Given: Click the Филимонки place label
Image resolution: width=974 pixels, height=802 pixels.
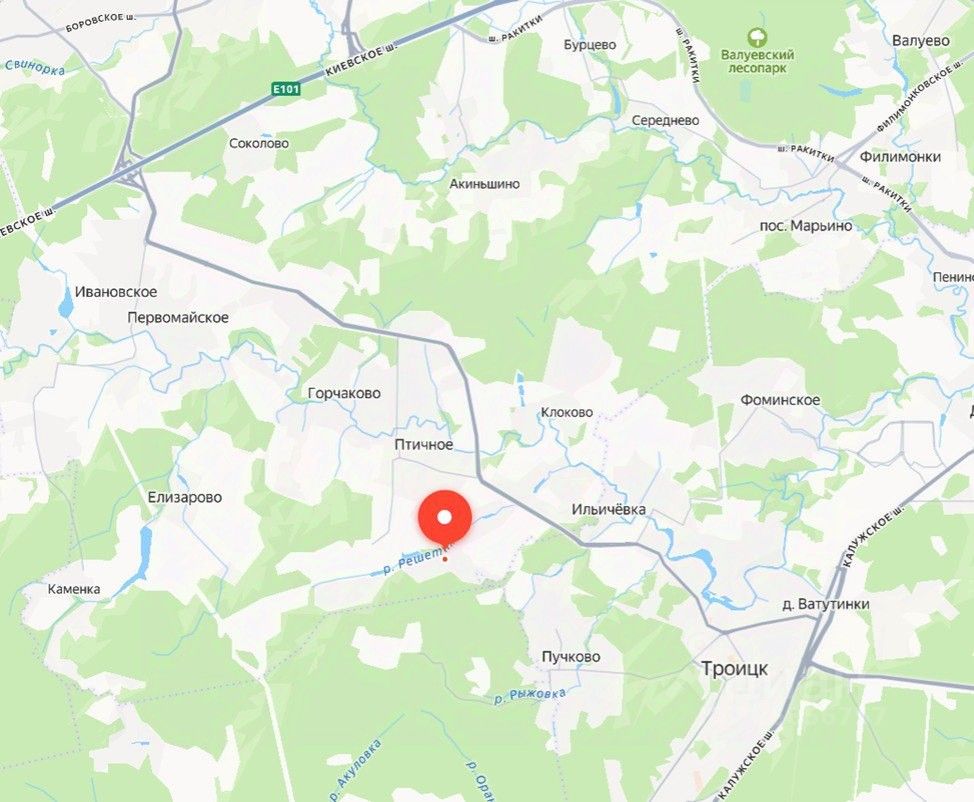Looking at the screenshot, I should coord(900,157).
